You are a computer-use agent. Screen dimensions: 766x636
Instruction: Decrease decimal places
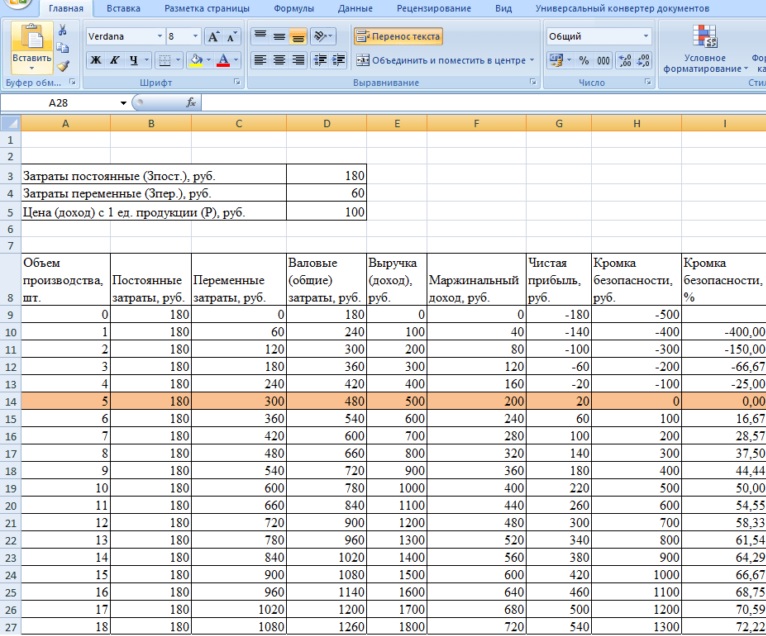click(643, 61)
